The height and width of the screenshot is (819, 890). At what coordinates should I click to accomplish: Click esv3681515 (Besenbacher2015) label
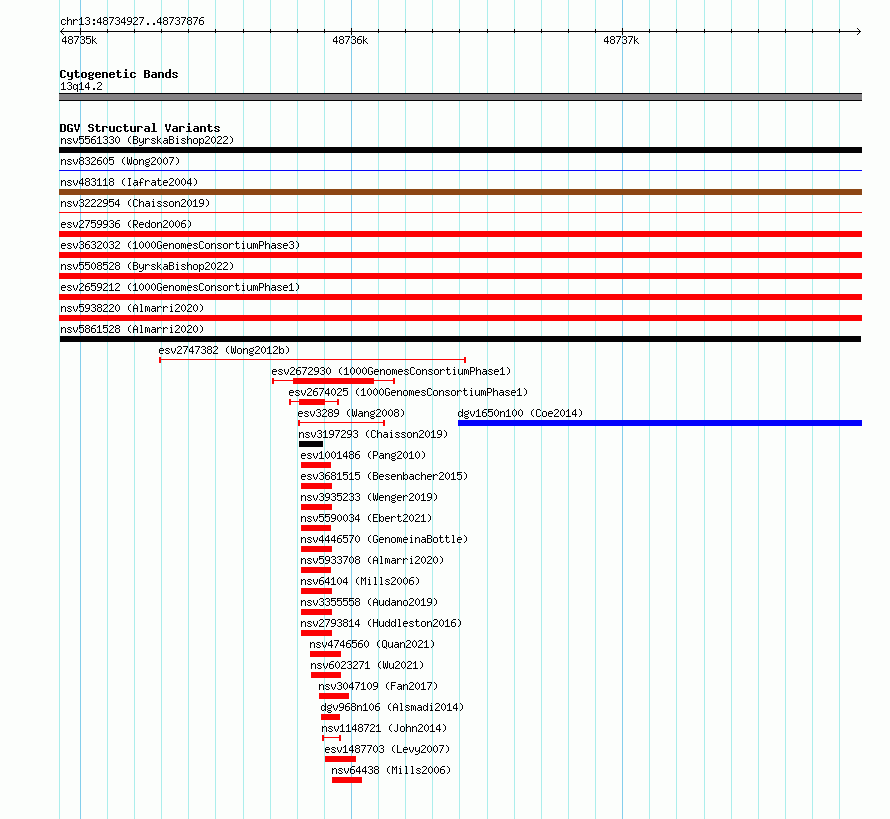[384, 476]
